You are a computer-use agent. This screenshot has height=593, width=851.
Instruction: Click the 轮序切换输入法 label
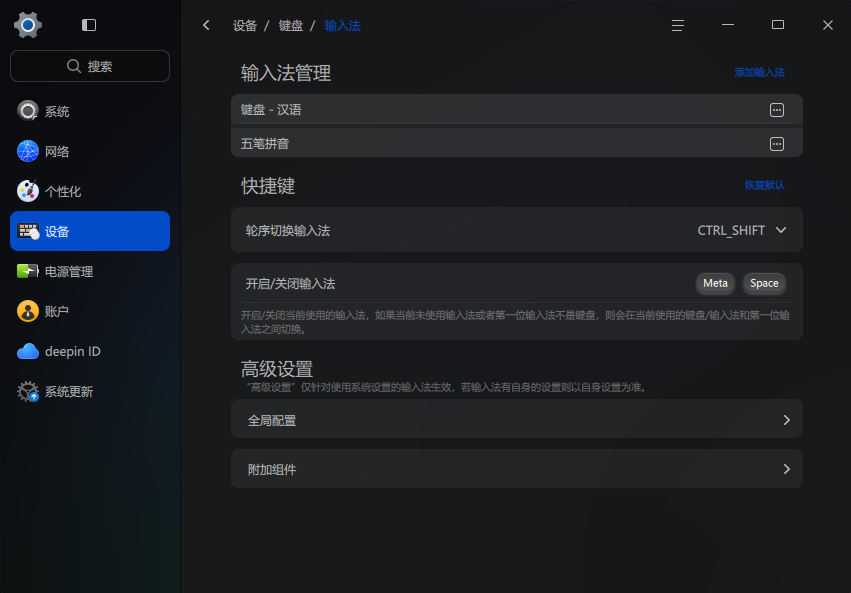pos(288,231)
